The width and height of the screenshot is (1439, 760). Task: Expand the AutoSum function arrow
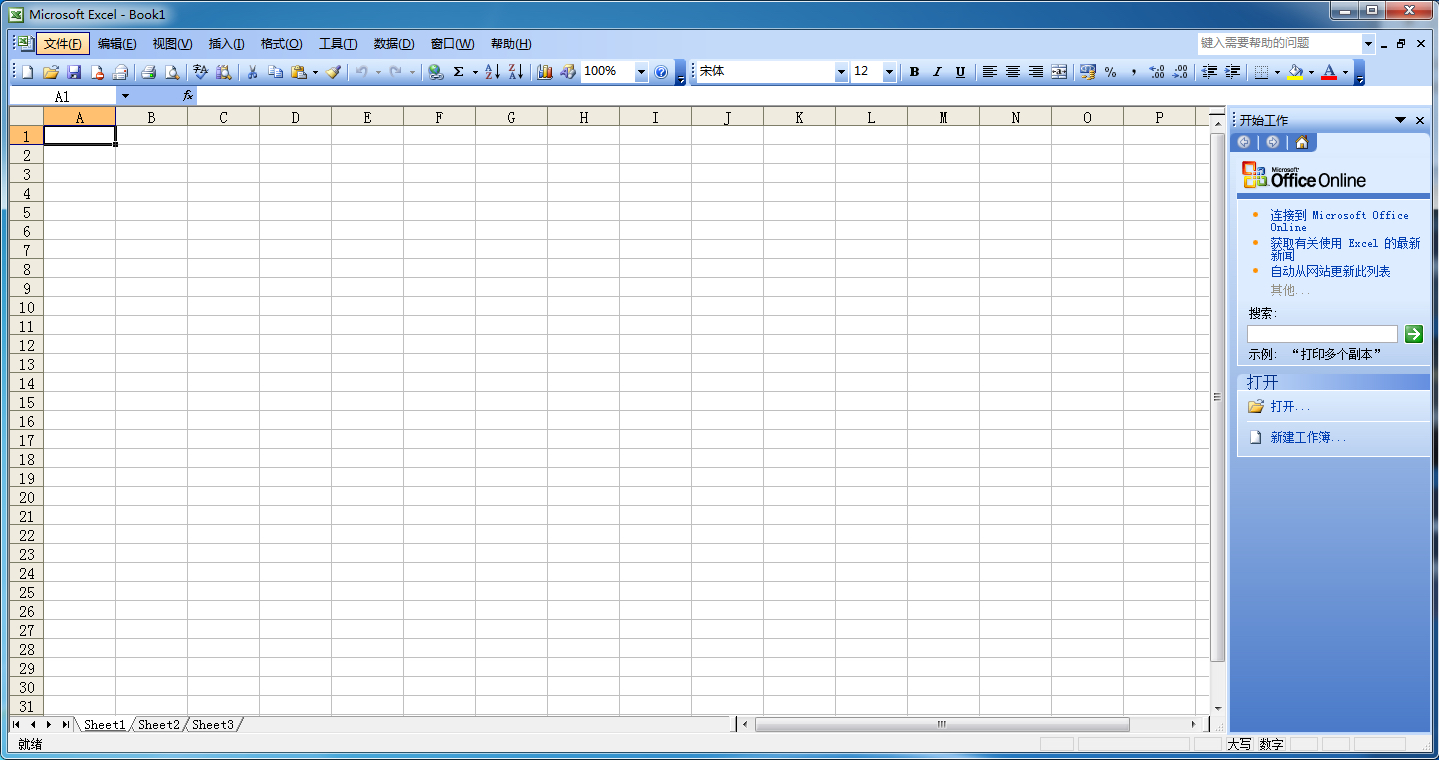(x=475, y=72)
